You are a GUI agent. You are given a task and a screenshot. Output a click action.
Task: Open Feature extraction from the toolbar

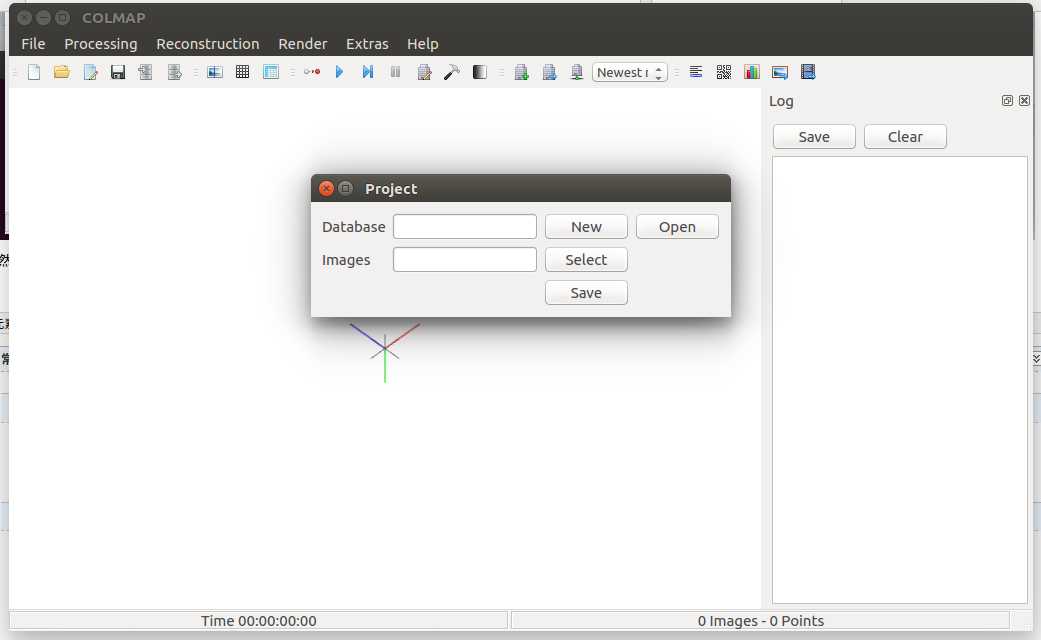click(x=214, y=72)
